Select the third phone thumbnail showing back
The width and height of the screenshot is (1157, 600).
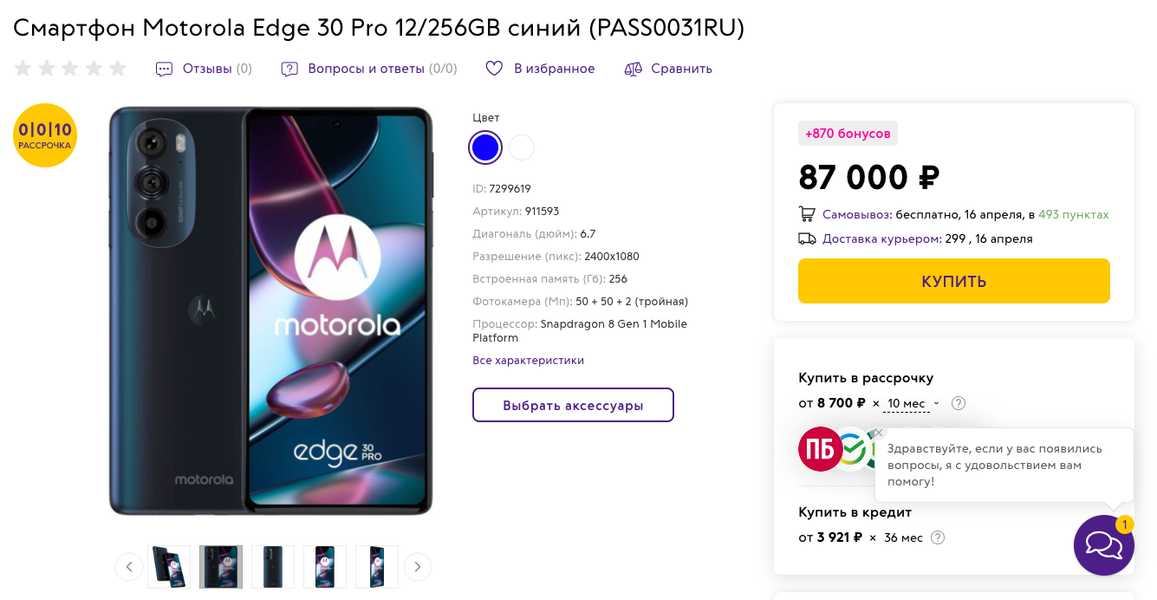273,567
